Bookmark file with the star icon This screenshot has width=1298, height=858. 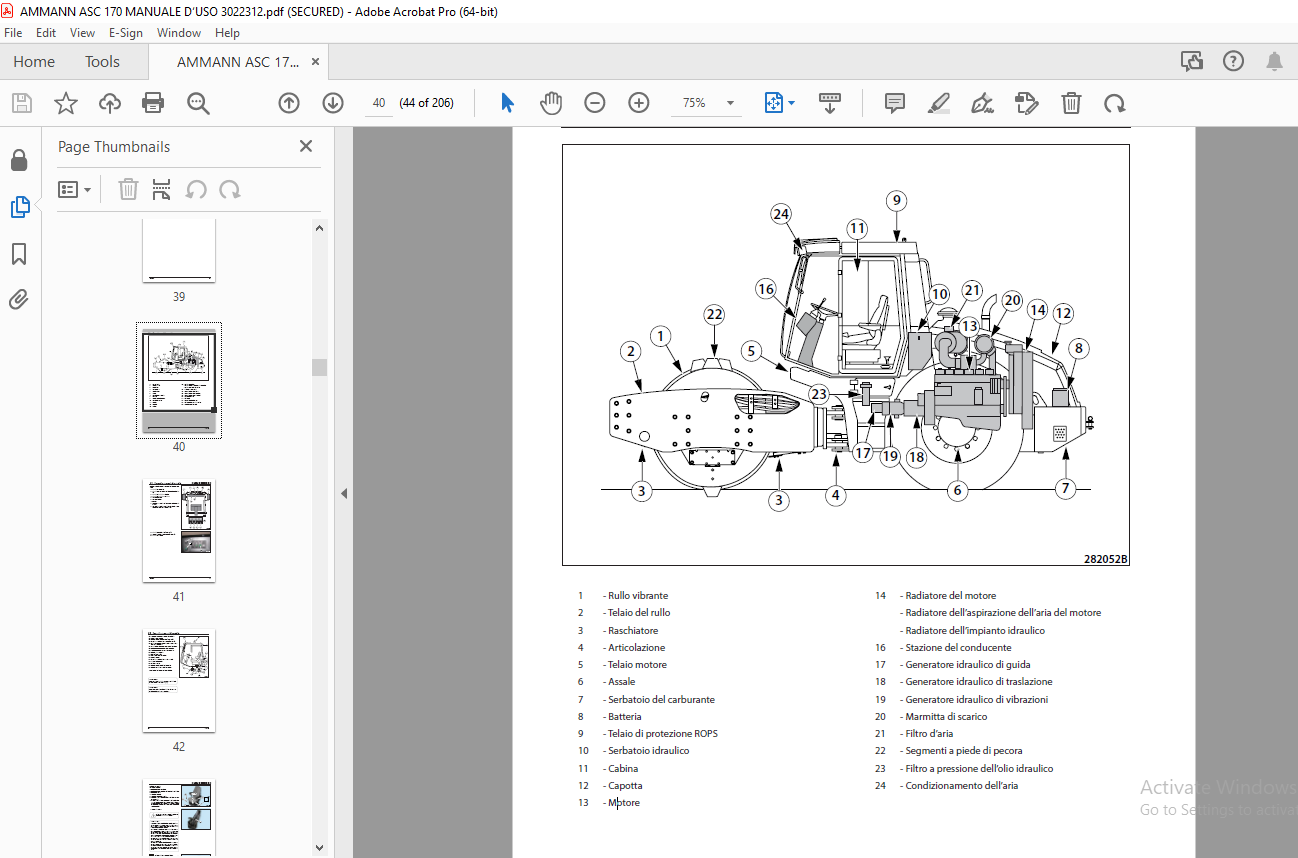pyautogui.click(x=65, y=103)
